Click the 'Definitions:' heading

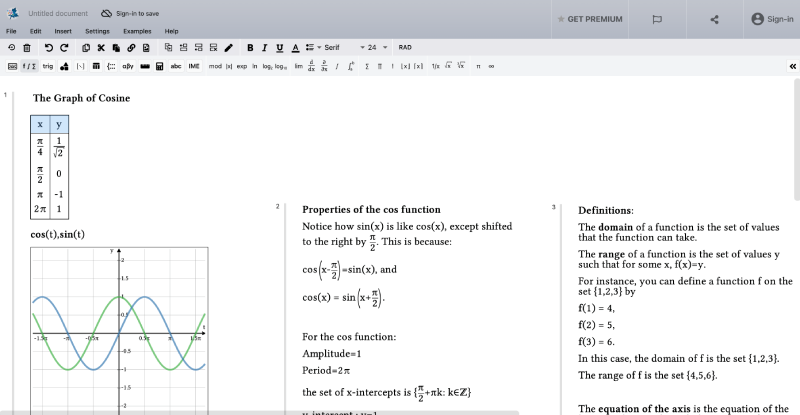606,210
